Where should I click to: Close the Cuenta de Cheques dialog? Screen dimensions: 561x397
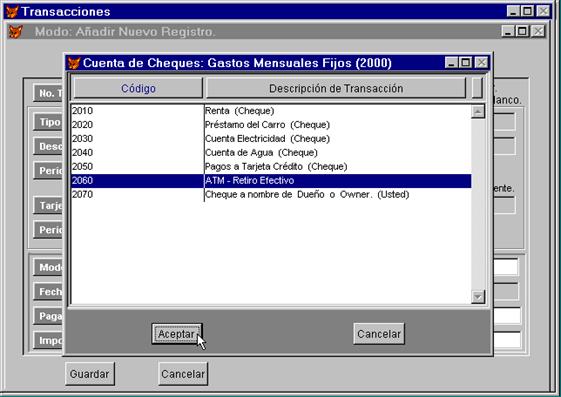coord(481,63)
